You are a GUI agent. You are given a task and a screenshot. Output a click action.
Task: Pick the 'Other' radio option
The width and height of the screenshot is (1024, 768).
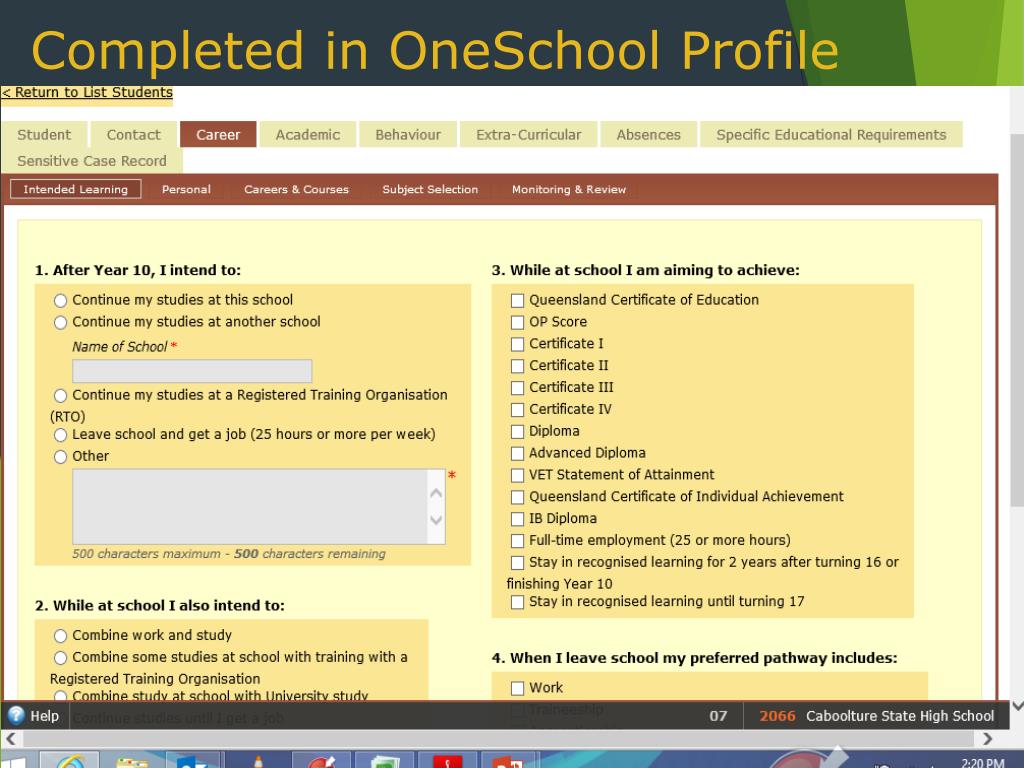[60, 456]
